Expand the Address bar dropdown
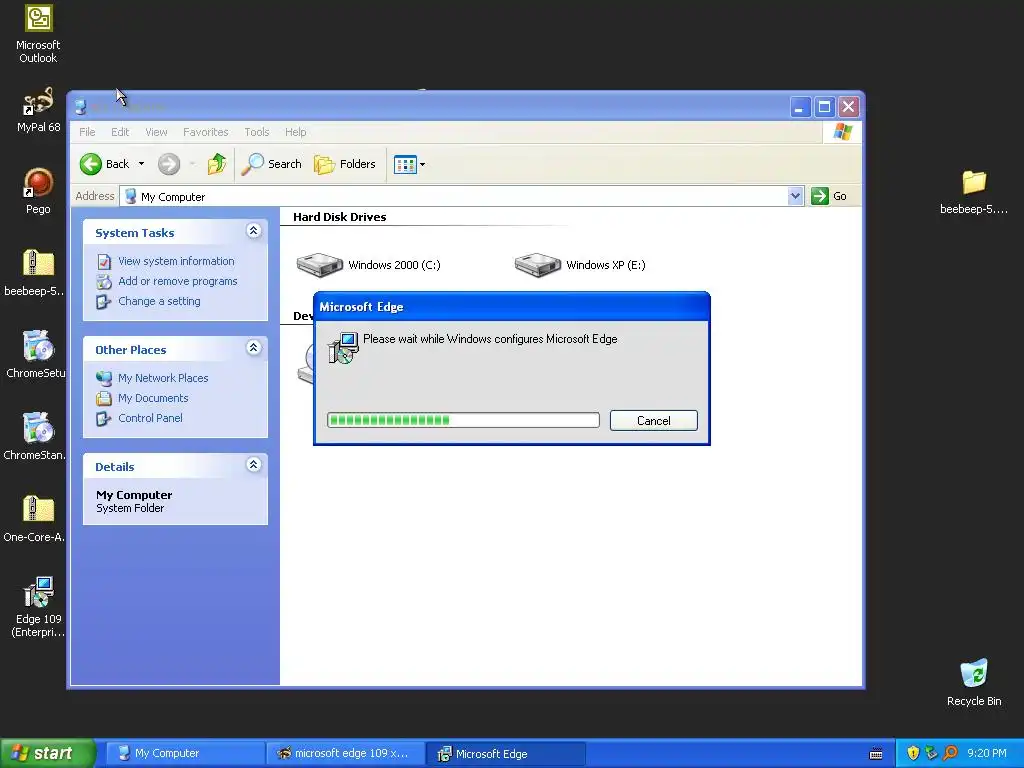The width and height of the screenshot is (1024, 768). (795, 196)
